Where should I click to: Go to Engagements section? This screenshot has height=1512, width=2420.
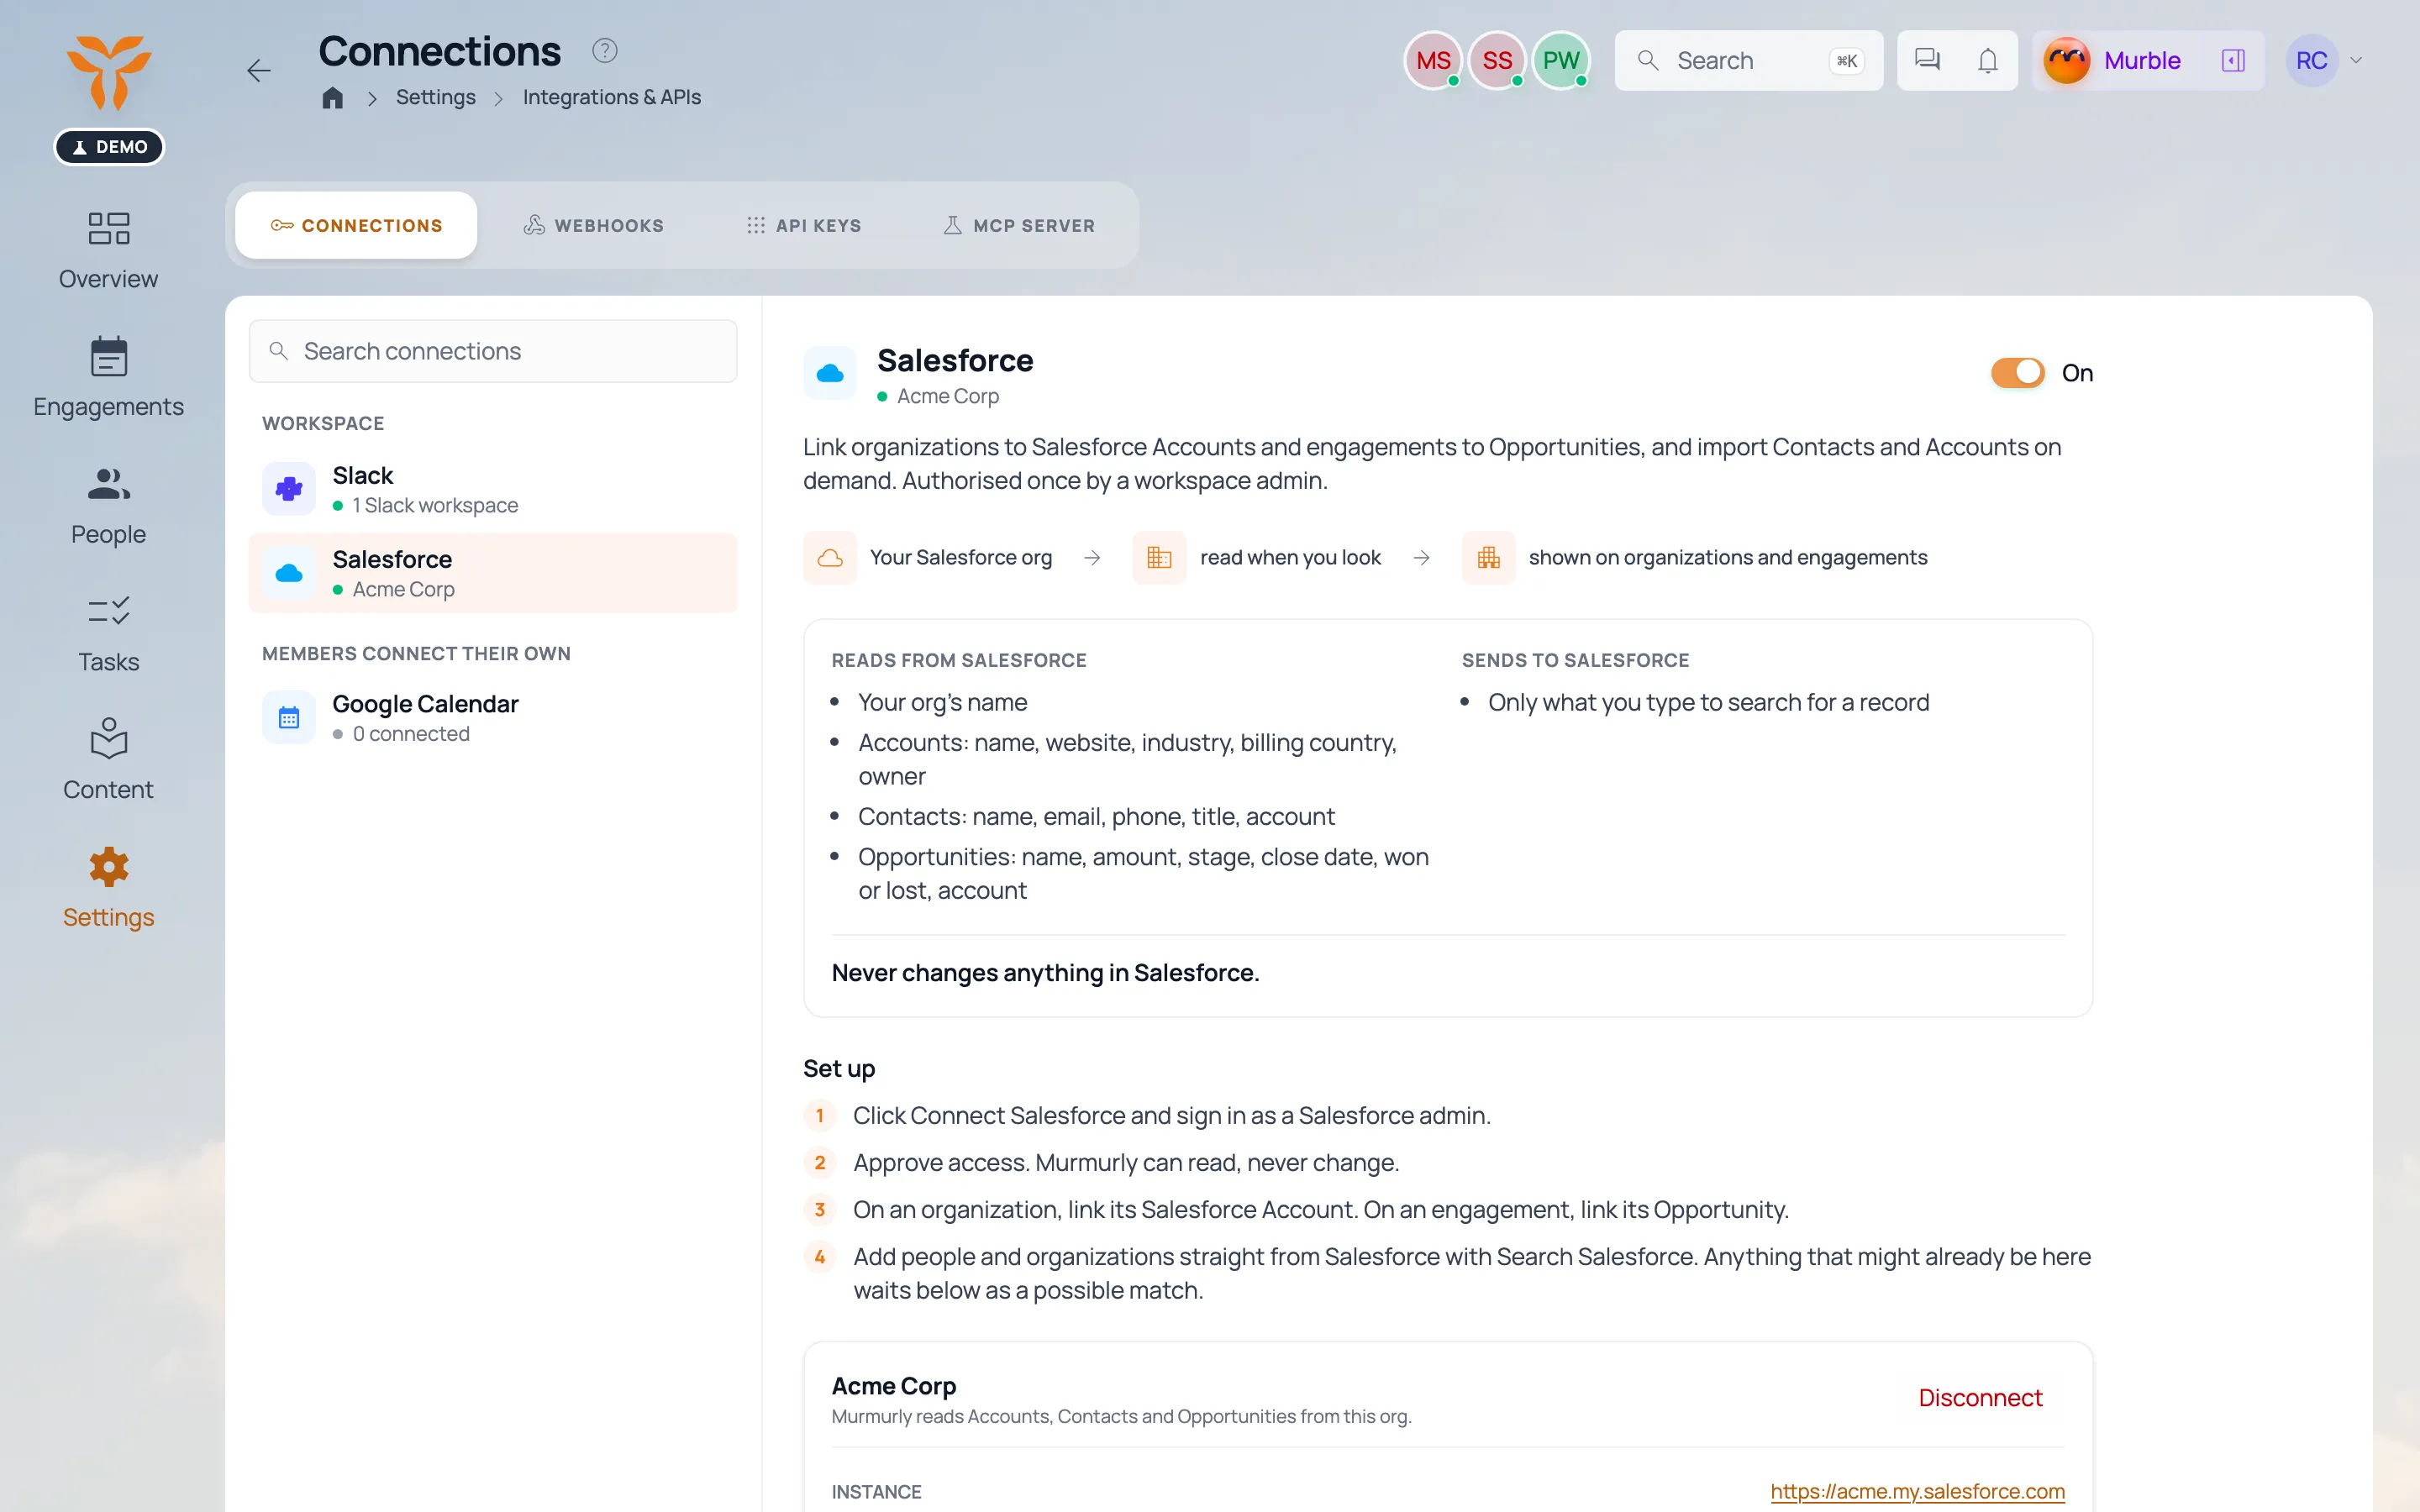point(108,378)
